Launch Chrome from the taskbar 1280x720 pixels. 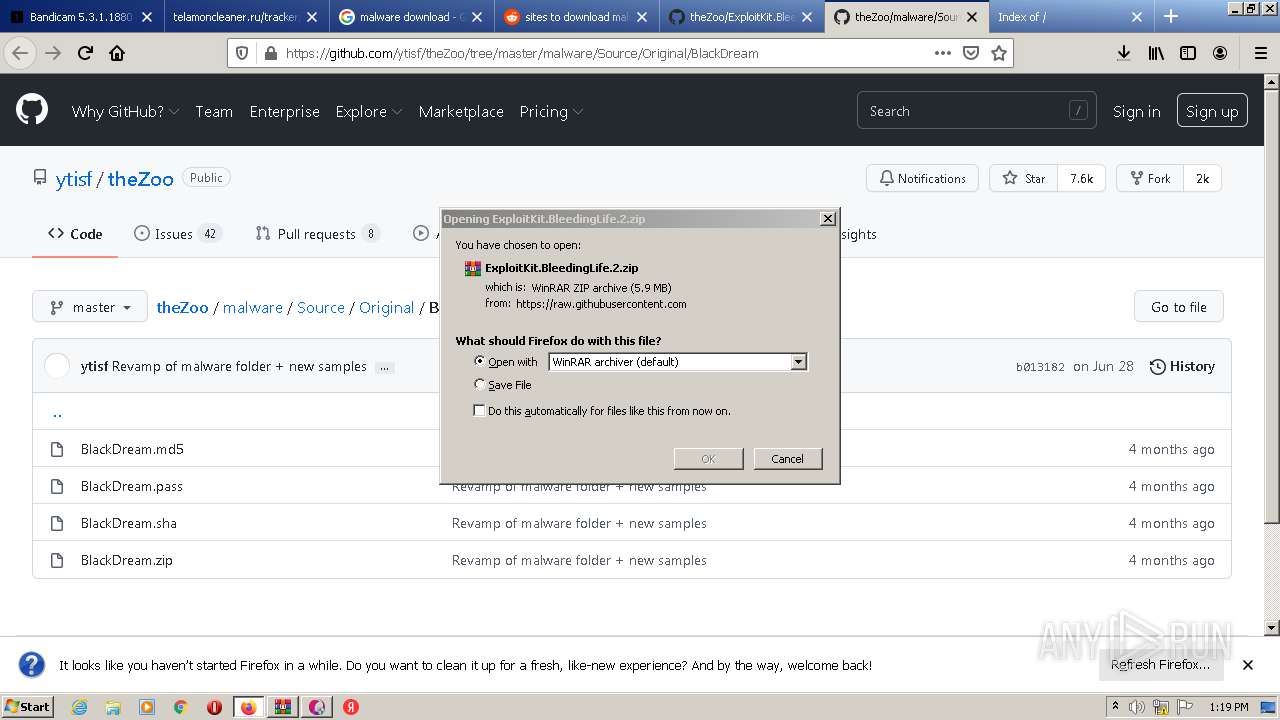(180, 707)
